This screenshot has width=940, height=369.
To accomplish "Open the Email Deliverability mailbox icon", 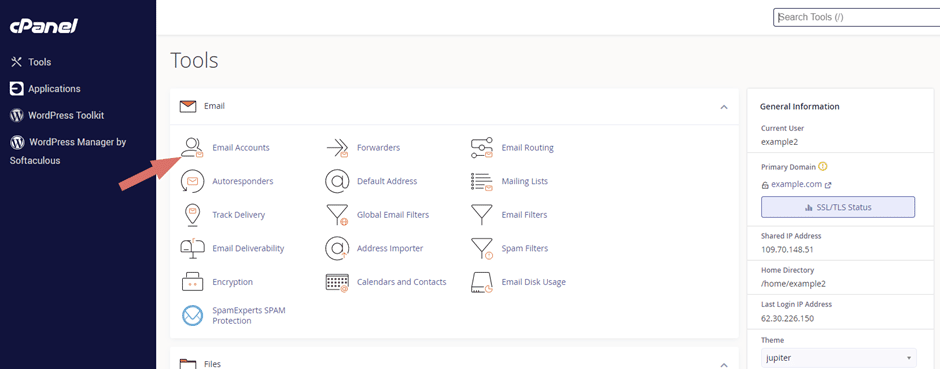I will click(192, 249).
